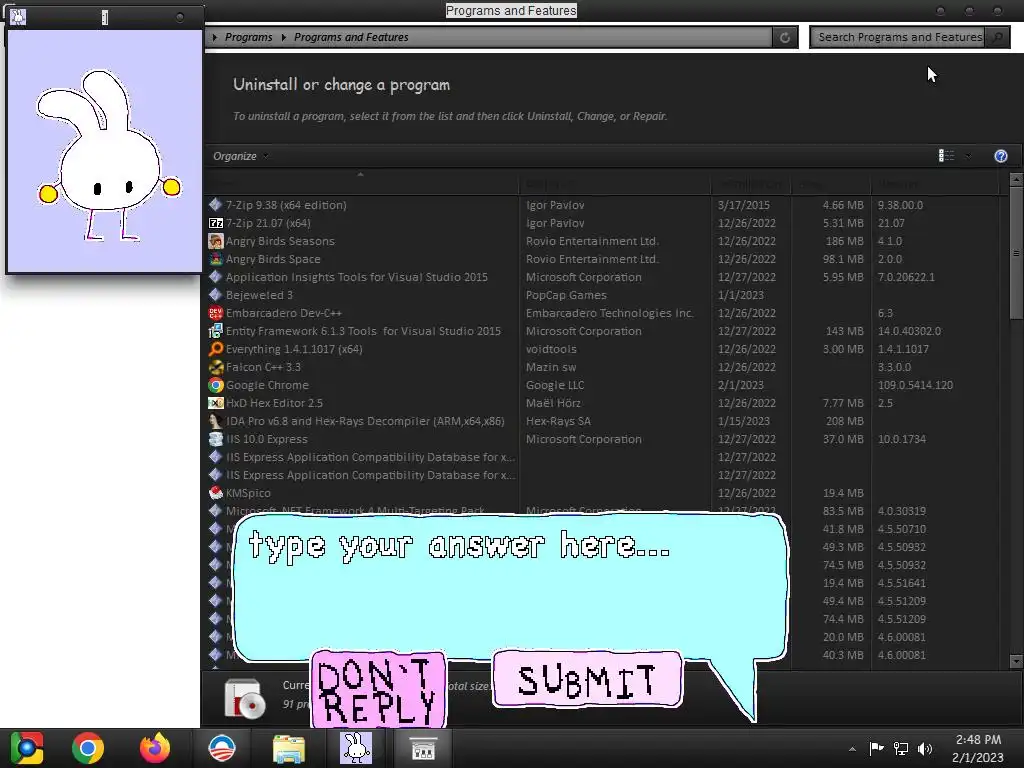This screenshot has height=768, width=1024.
Task: Click the 7-Zip 21.07 icon
Action: [x=216, y=223]
